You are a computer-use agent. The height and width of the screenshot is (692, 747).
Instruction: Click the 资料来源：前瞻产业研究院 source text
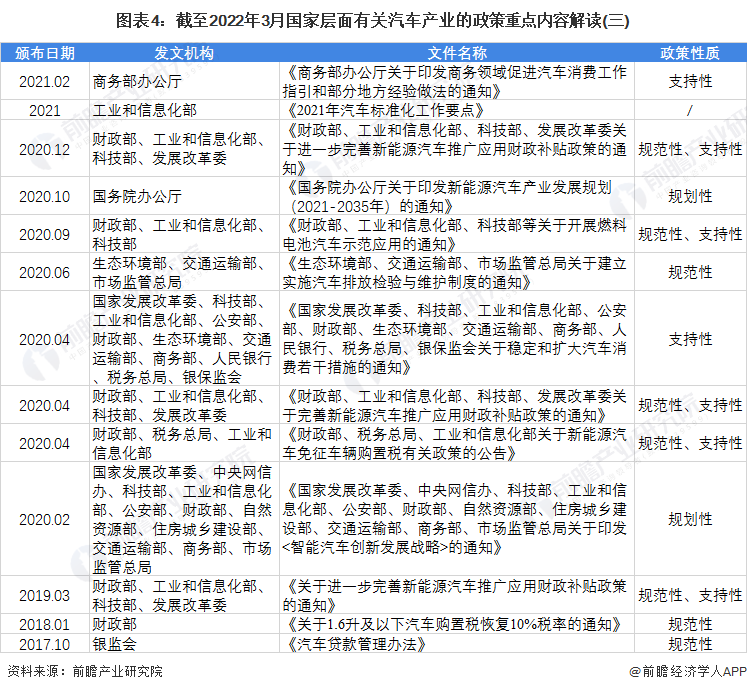(84, 673)
